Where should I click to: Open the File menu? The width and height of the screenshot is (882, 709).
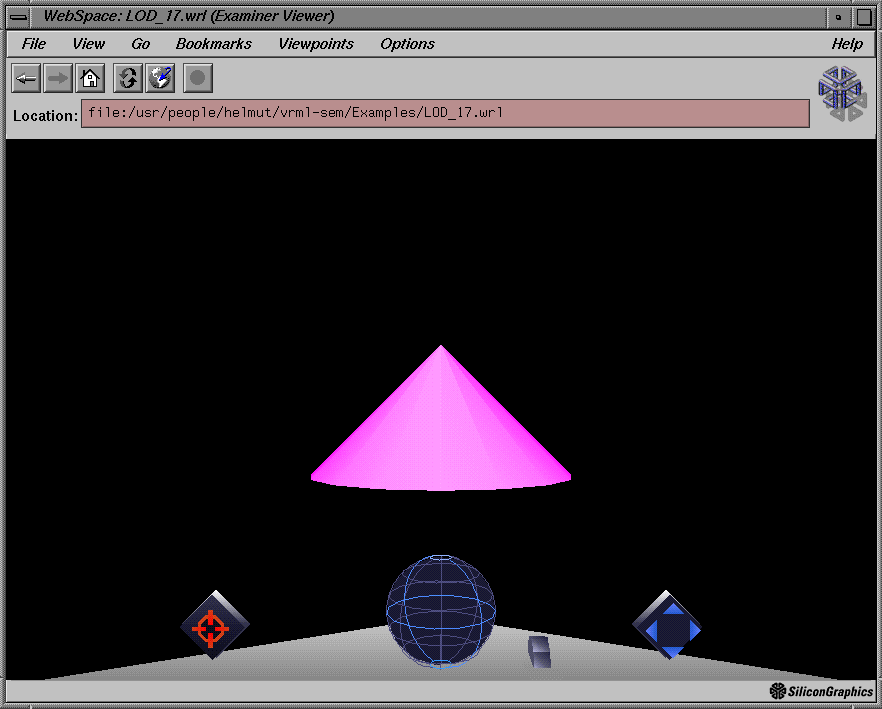coord(34,44)
